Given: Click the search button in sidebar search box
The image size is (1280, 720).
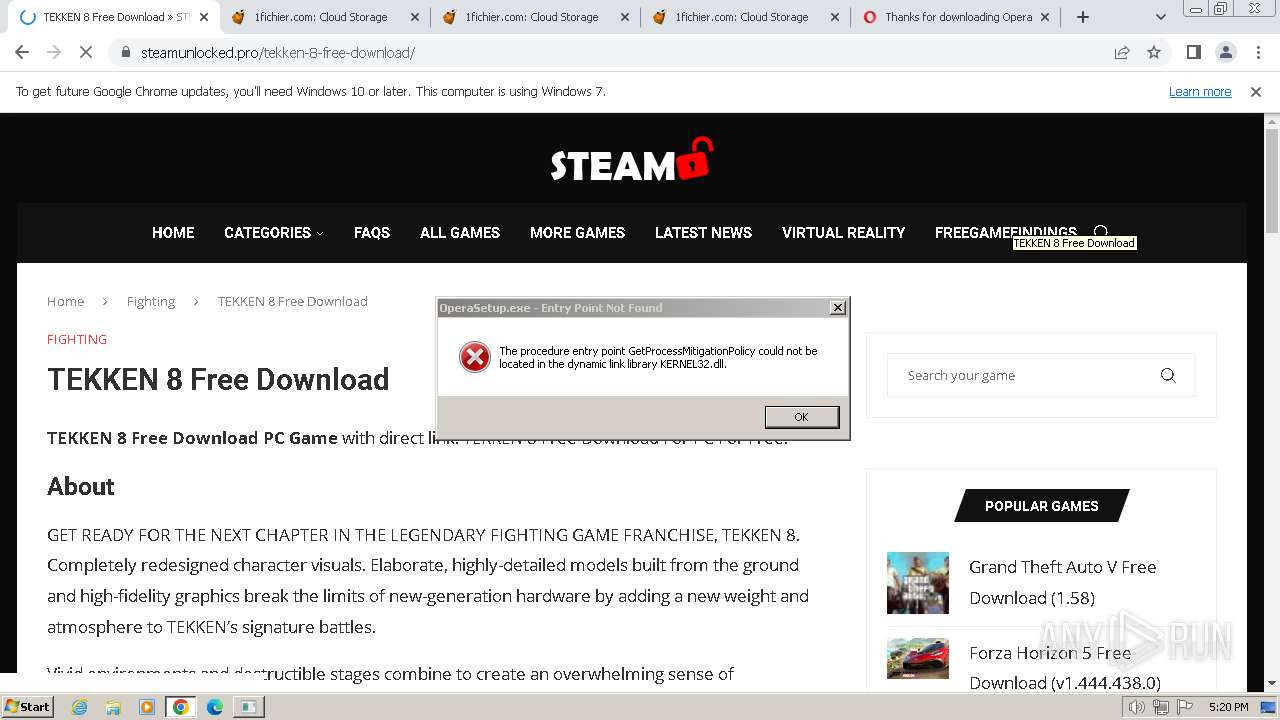Looking at the screenshot, I should (1168, 375).
